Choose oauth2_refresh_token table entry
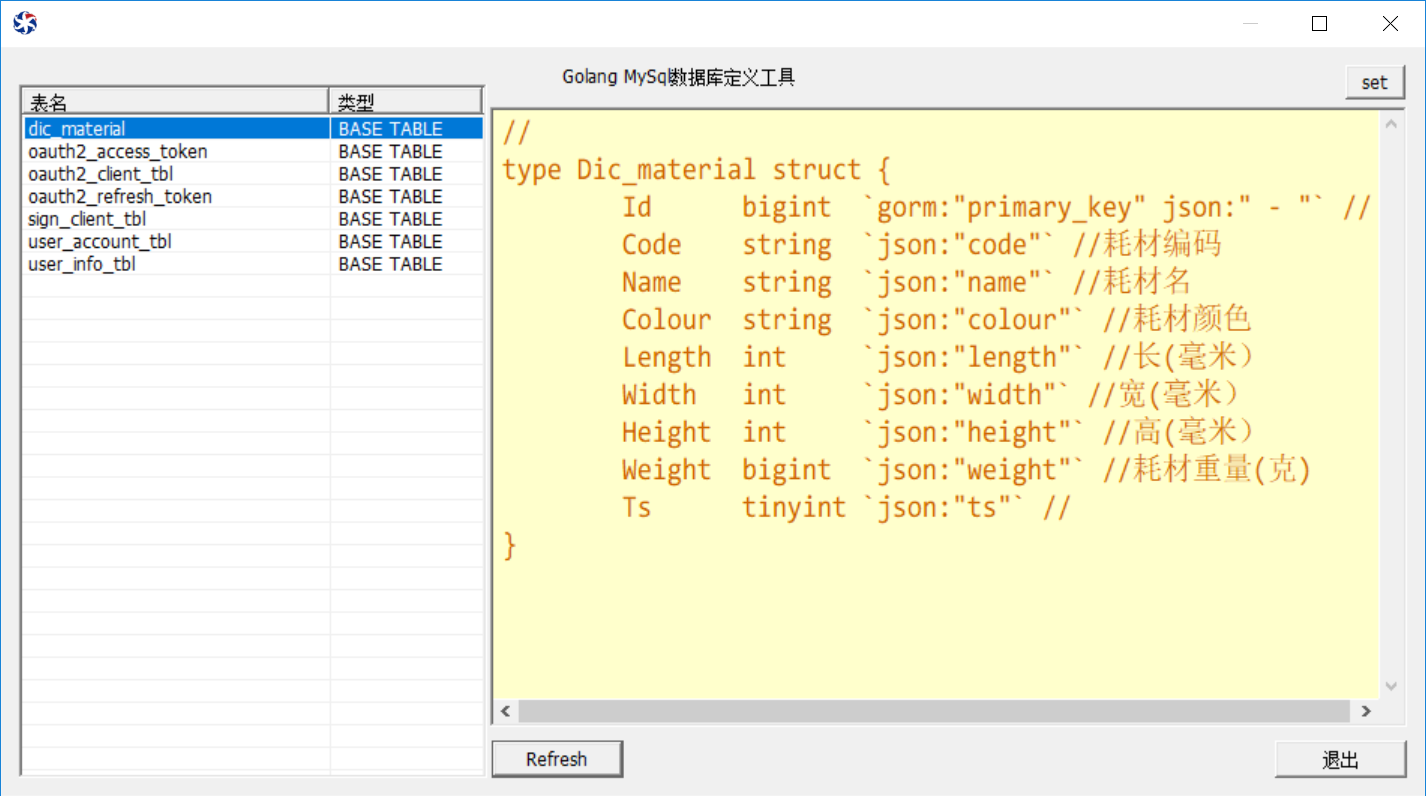The width and height of the screenshot is (1426, 796). (120, 197)
